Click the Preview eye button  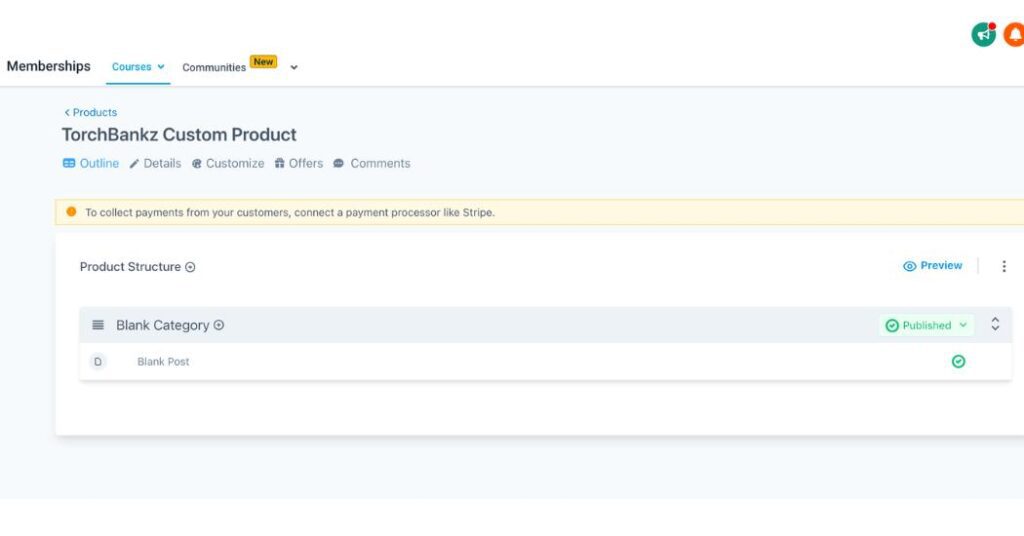click(x=932, y=266)
